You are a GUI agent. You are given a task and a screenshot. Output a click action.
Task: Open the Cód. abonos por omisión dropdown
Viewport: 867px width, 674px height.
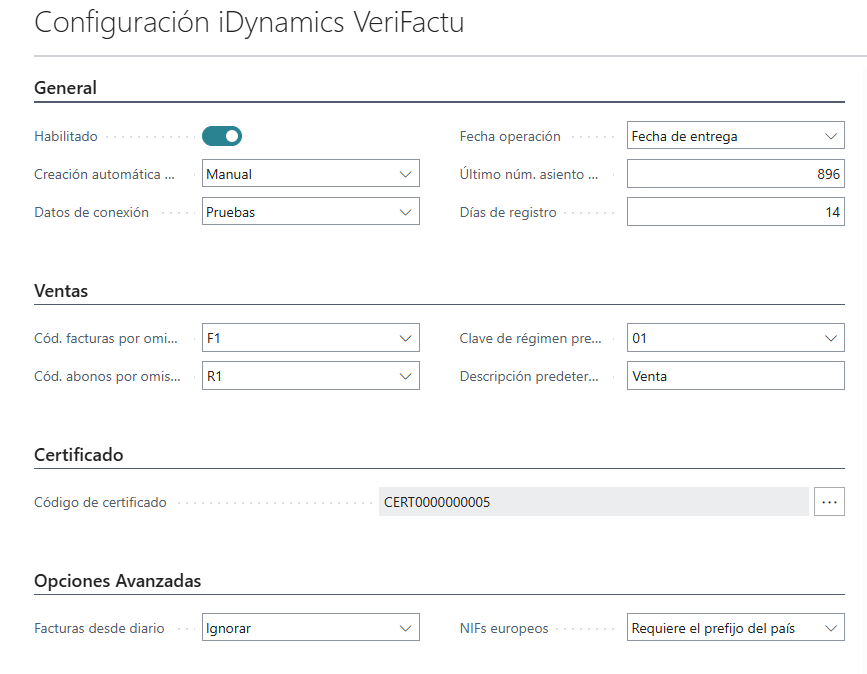pos(310,376)
